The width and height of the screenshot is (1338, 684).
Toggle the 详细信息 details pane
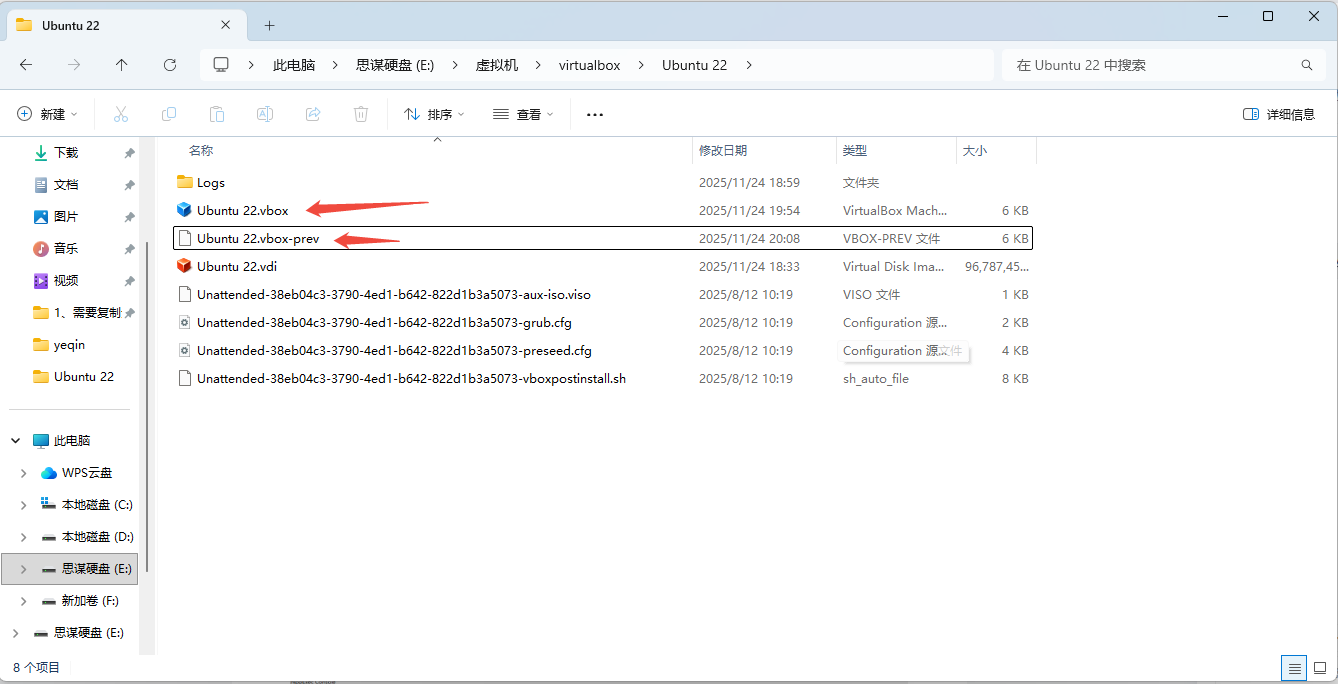click(1279, 114)
